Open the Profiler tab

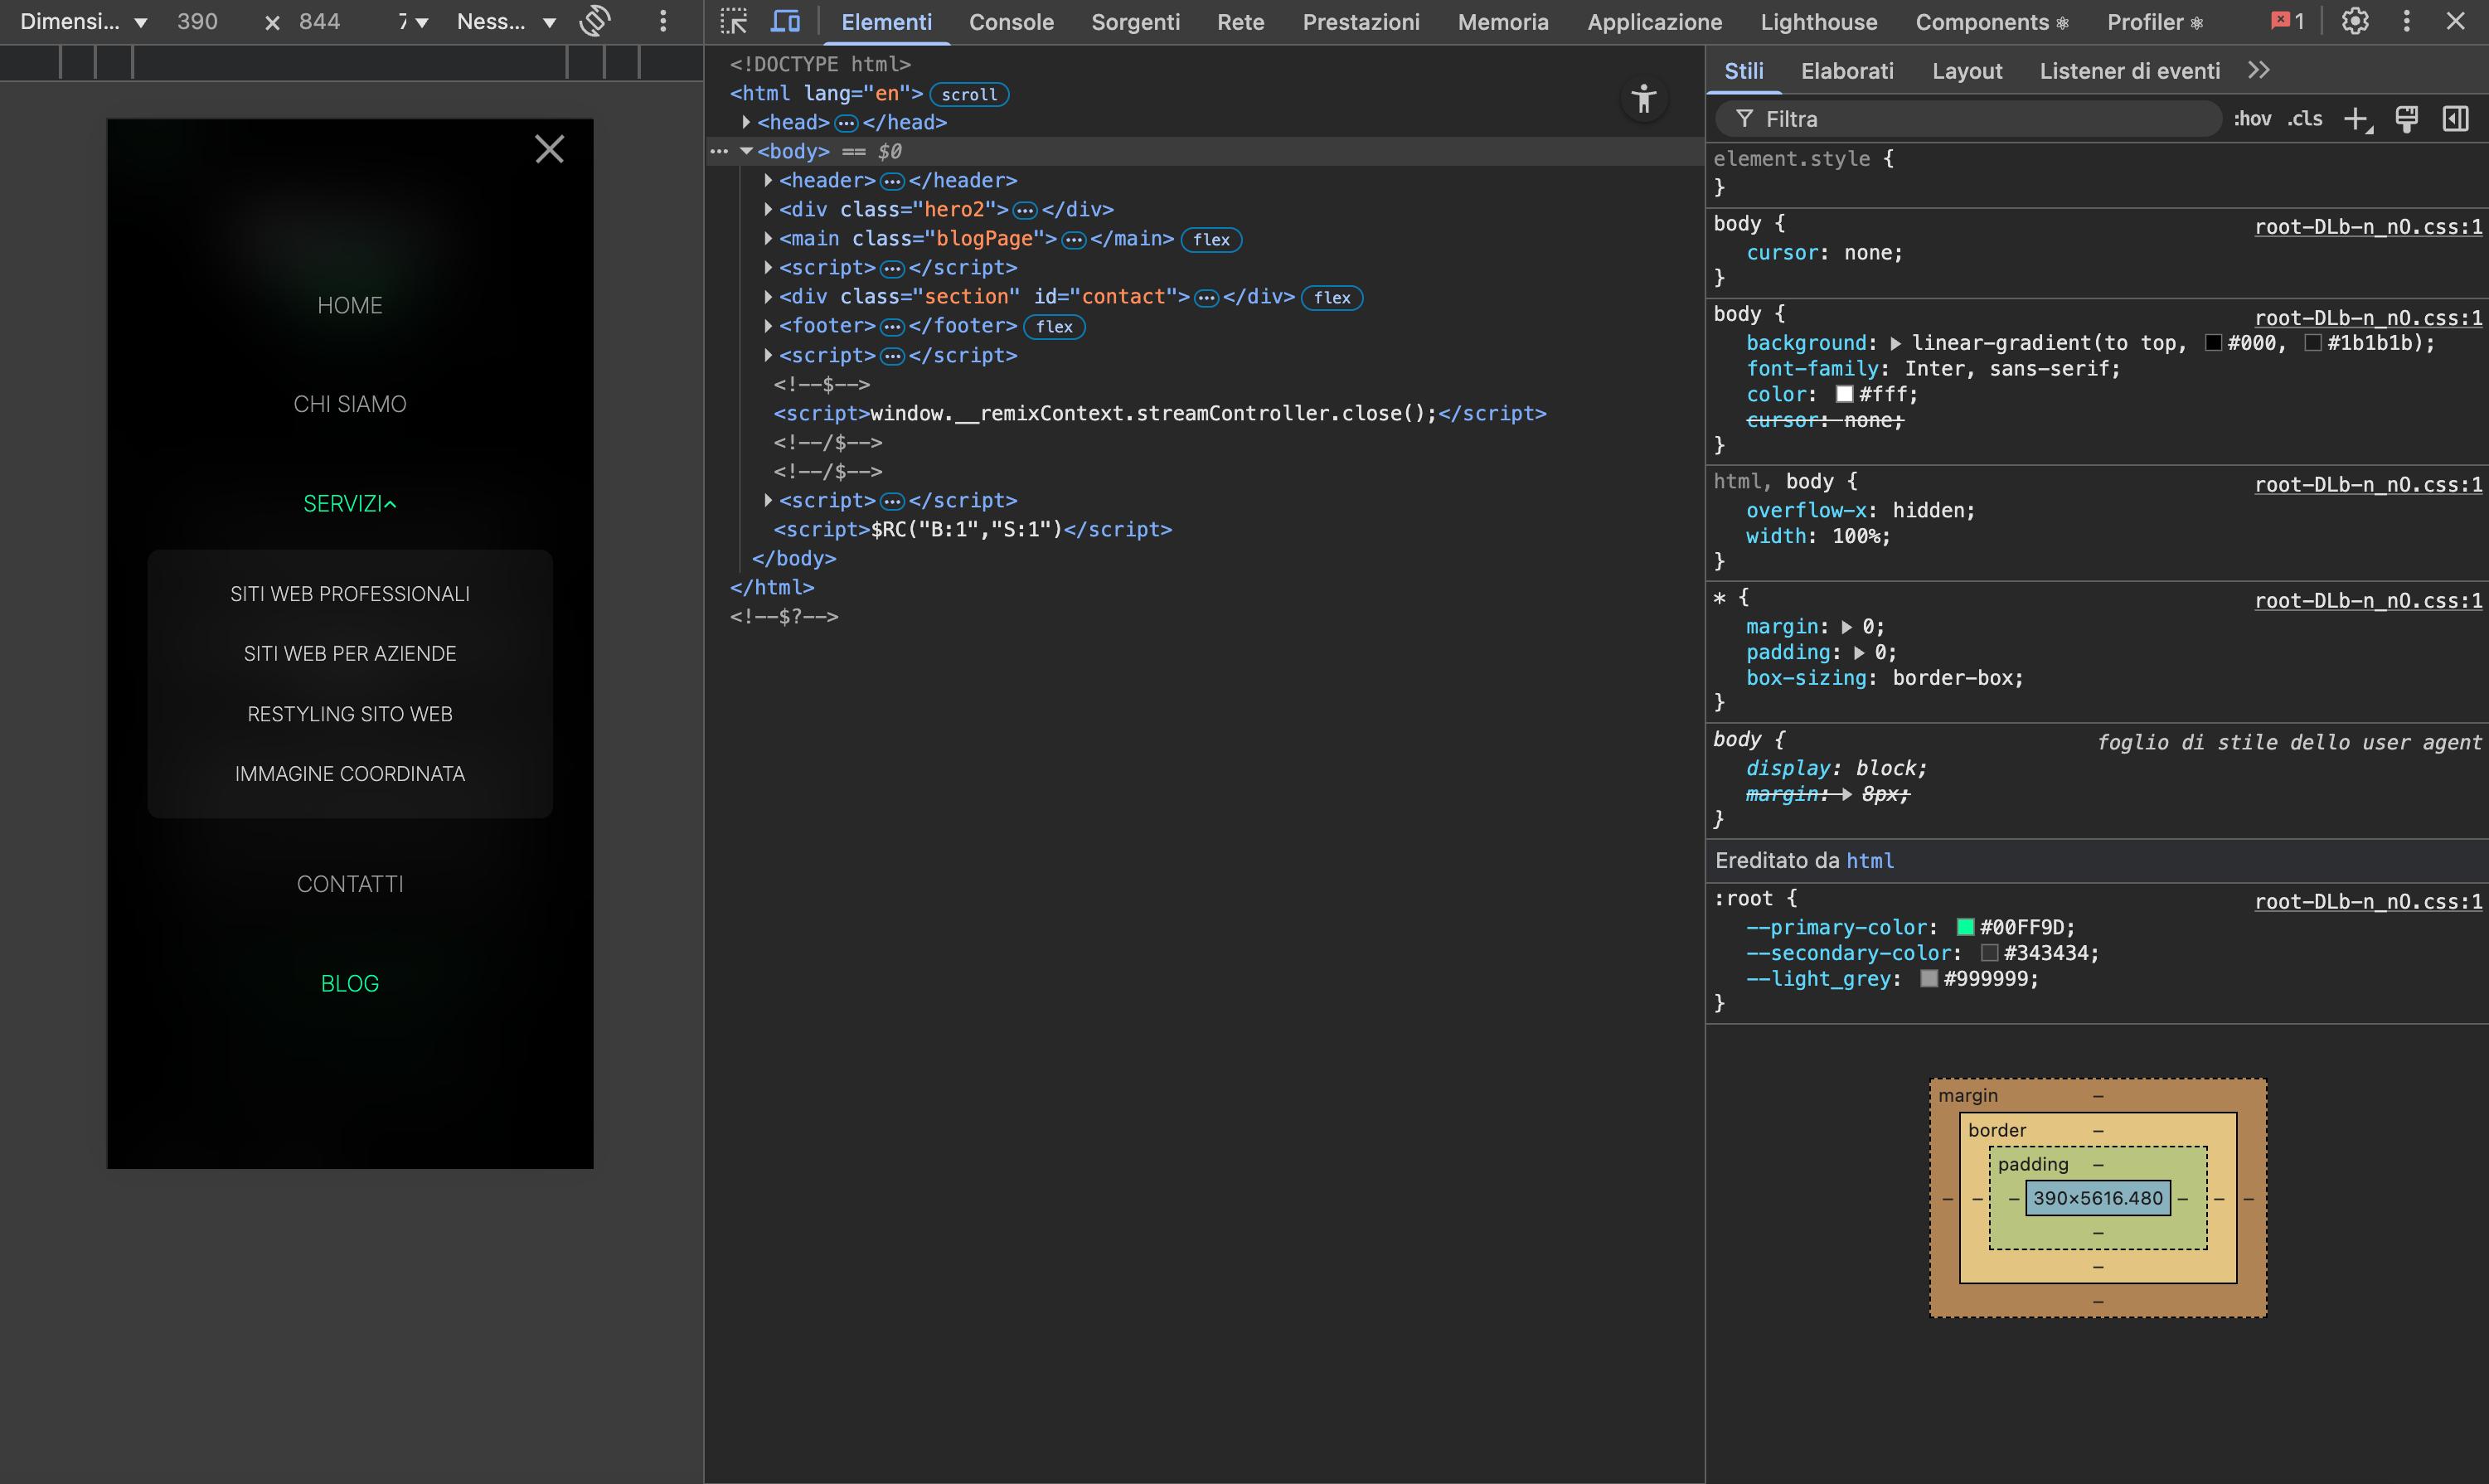tap(2154, 22)
